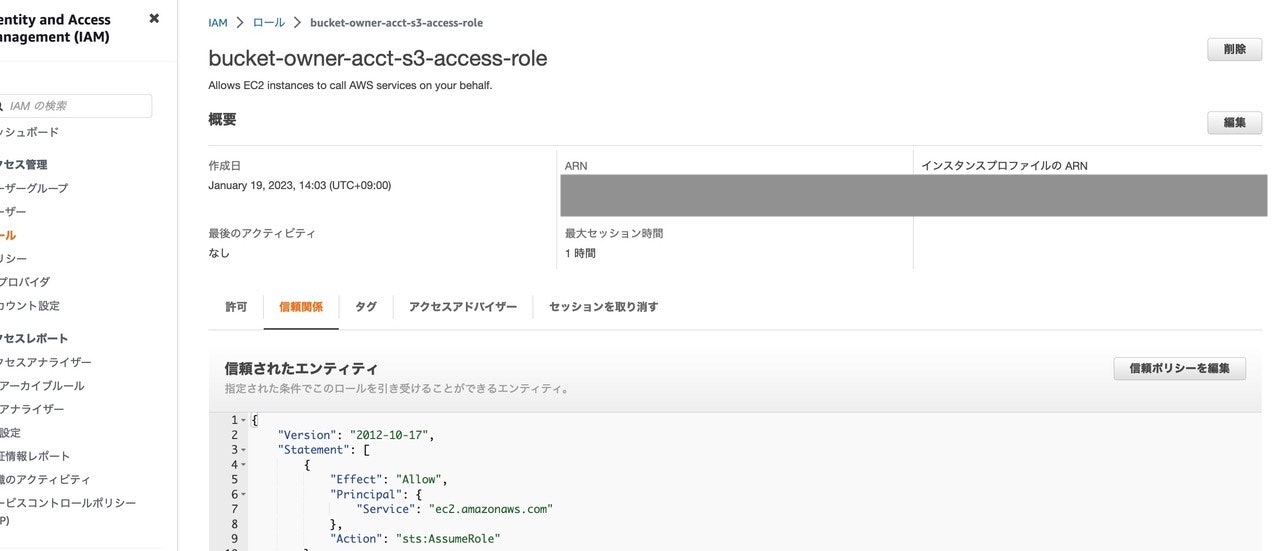This screenshot has width=1280, height=551.
Task: Open 組織のアクティビティ in the sidebar
Action: coord(45,480)
